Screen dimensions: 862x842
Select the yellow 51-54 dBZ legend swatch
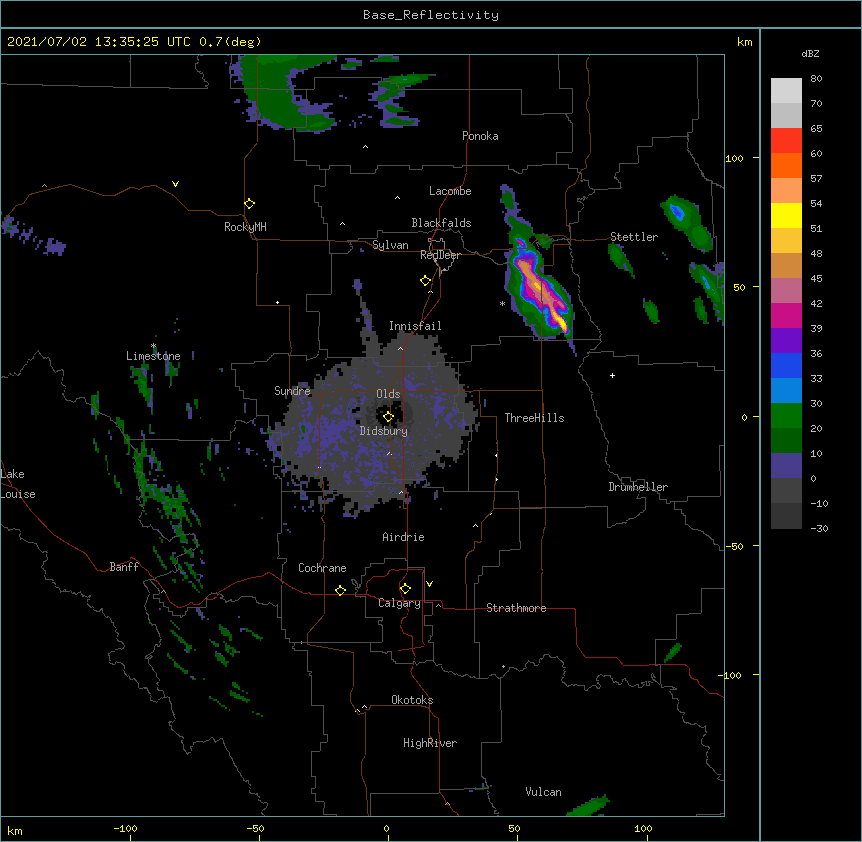(786, 215)
